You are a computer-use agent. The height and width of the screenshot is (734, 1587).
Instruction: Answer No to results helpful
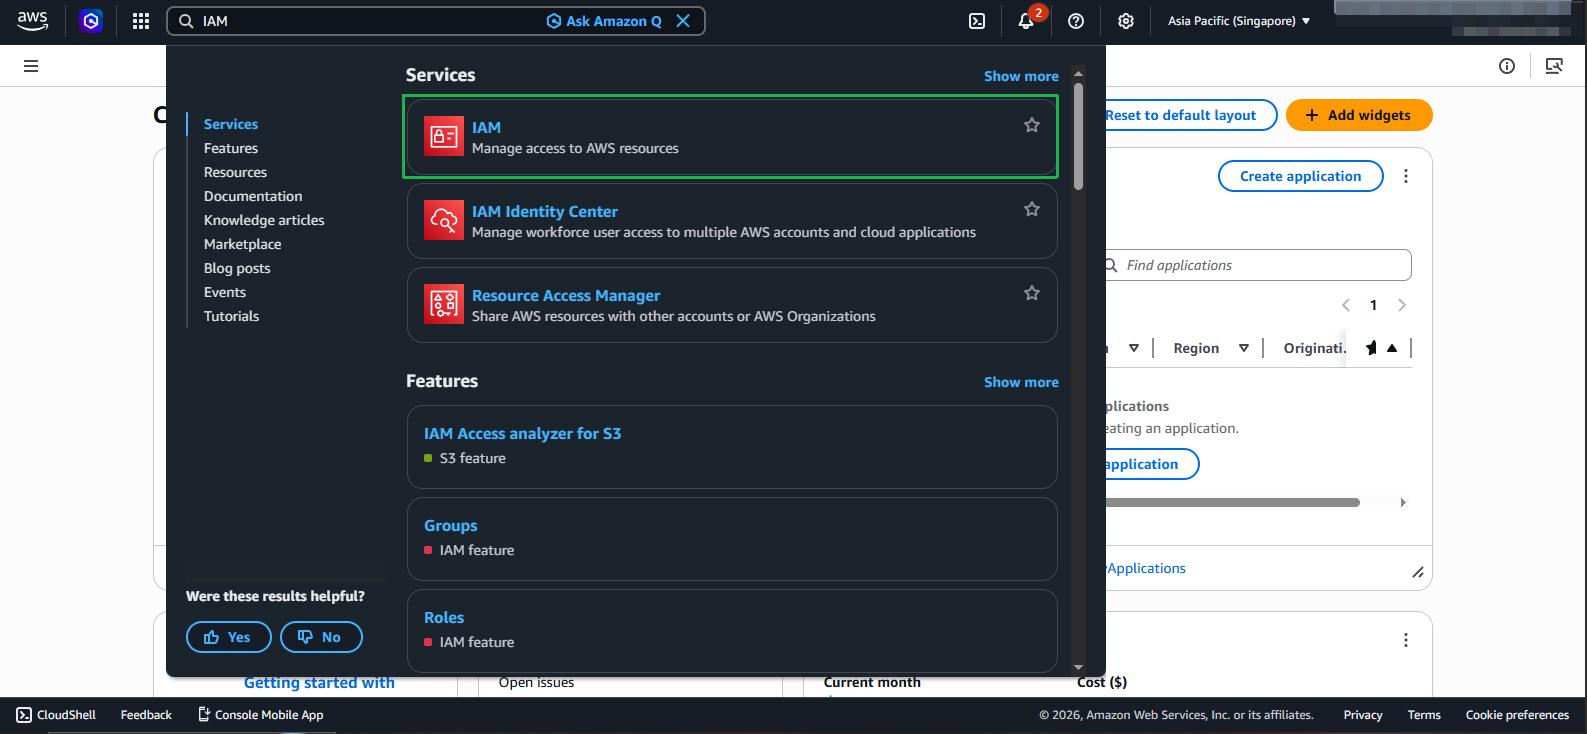pyautogui.click(x=321, y=637)
